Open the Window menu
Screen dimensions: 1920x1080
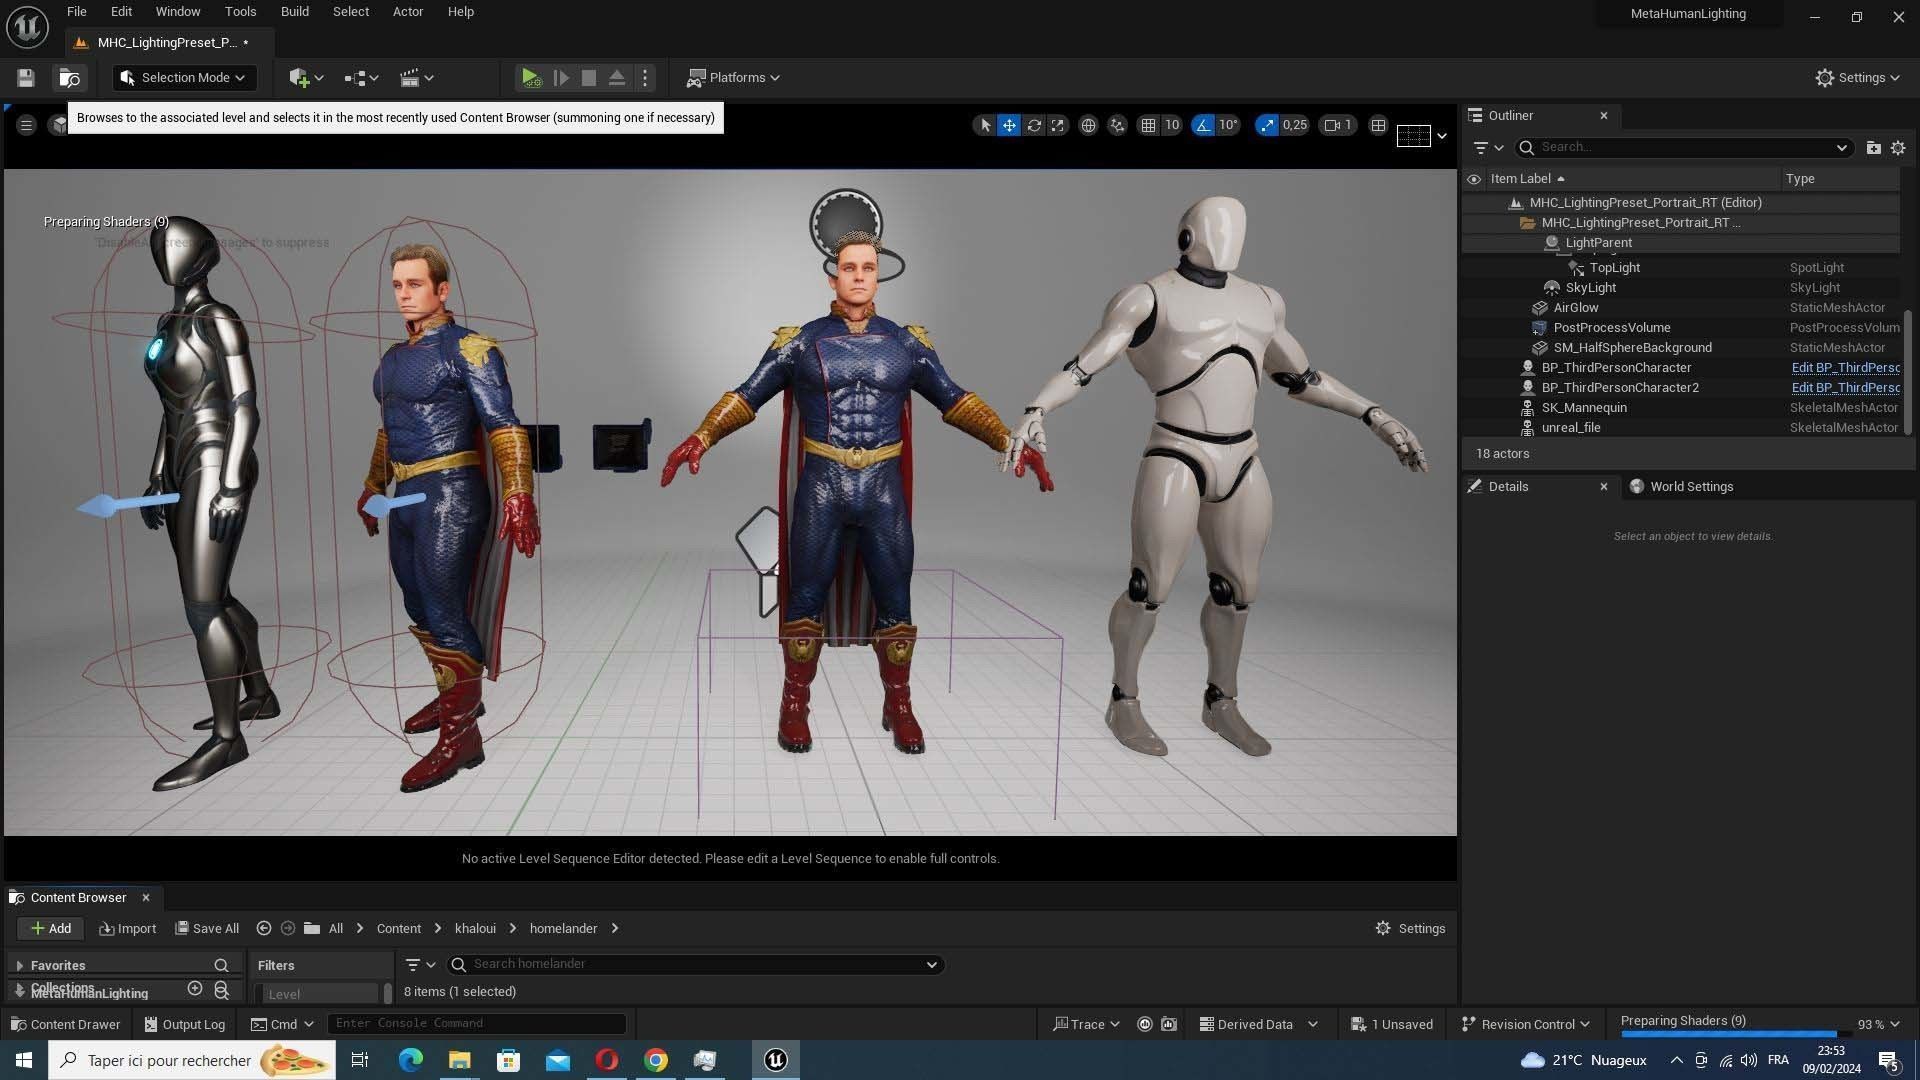click(178, 12)
